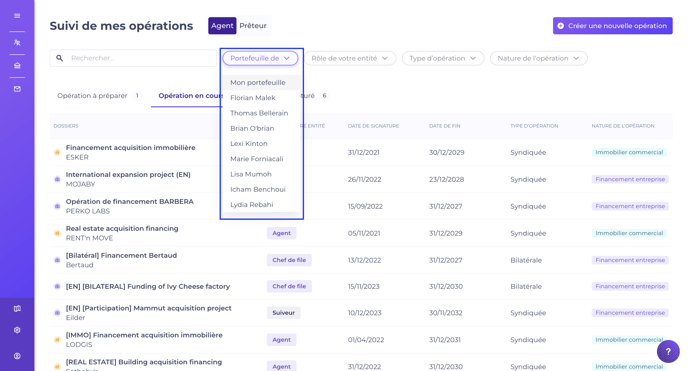Click Agent badge on RENT'n MOVE row
This screenshot has width=688, height=371.
click(x=281, y=233)
